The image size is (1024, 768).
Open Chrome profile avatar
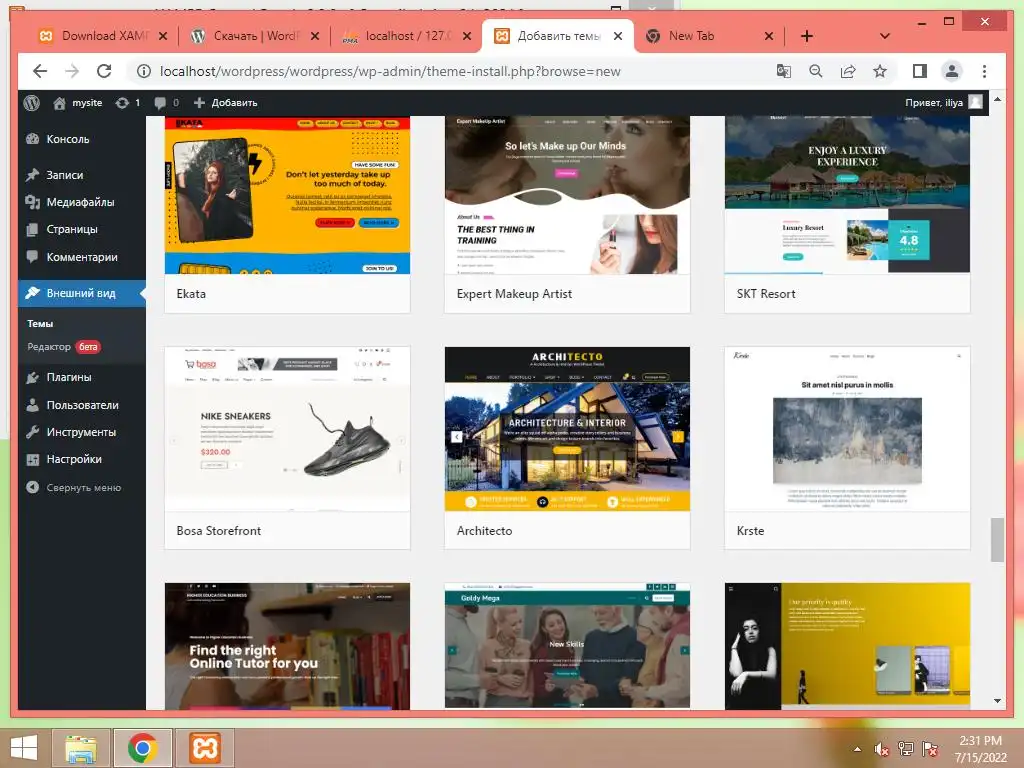tap(952, 71)
